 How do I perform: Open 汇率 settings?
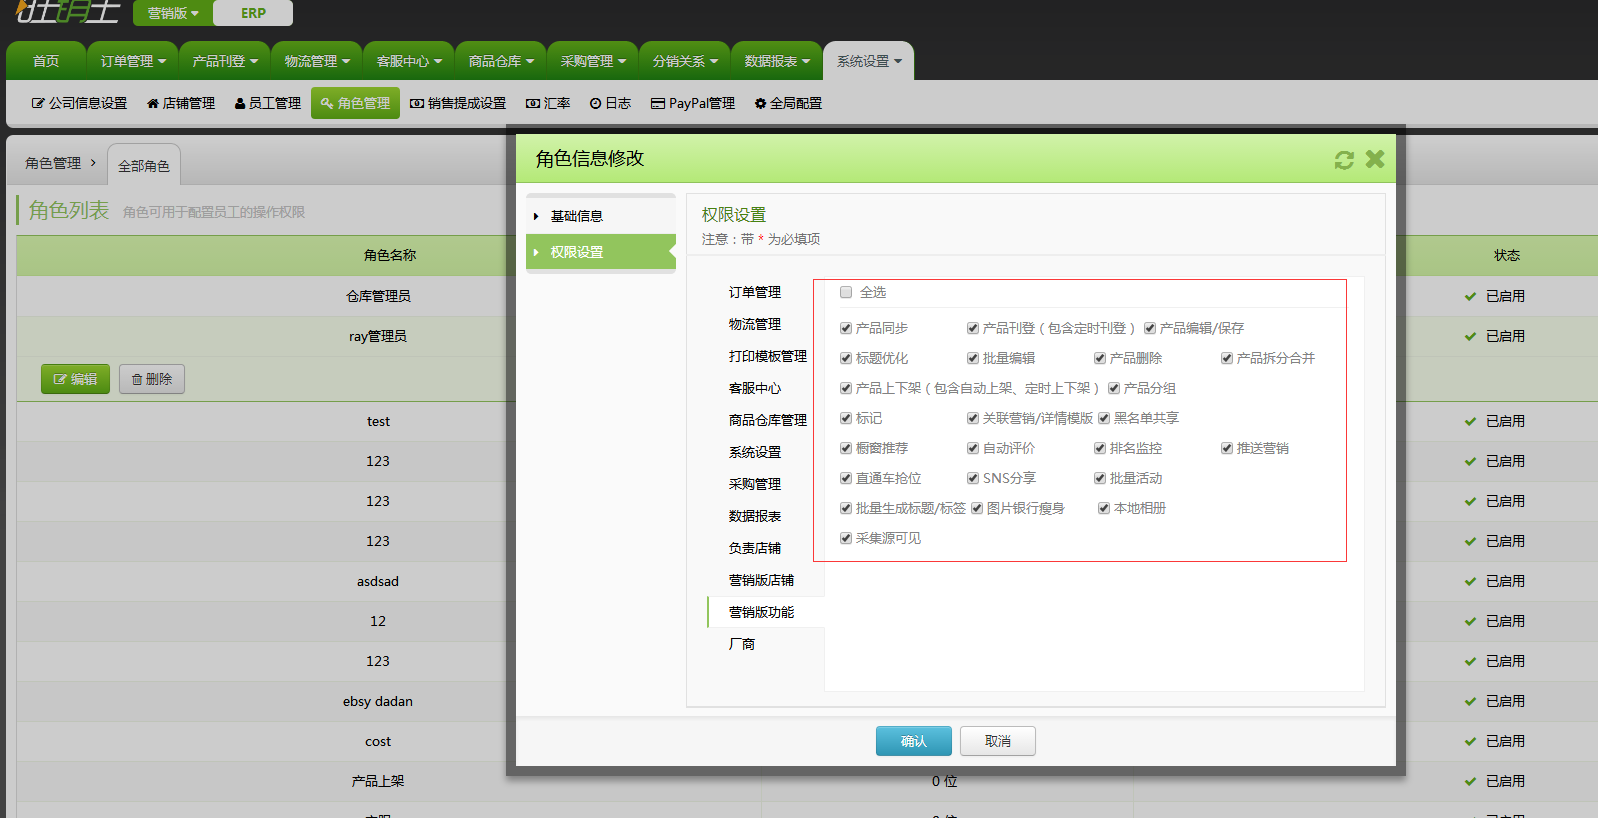548,103
